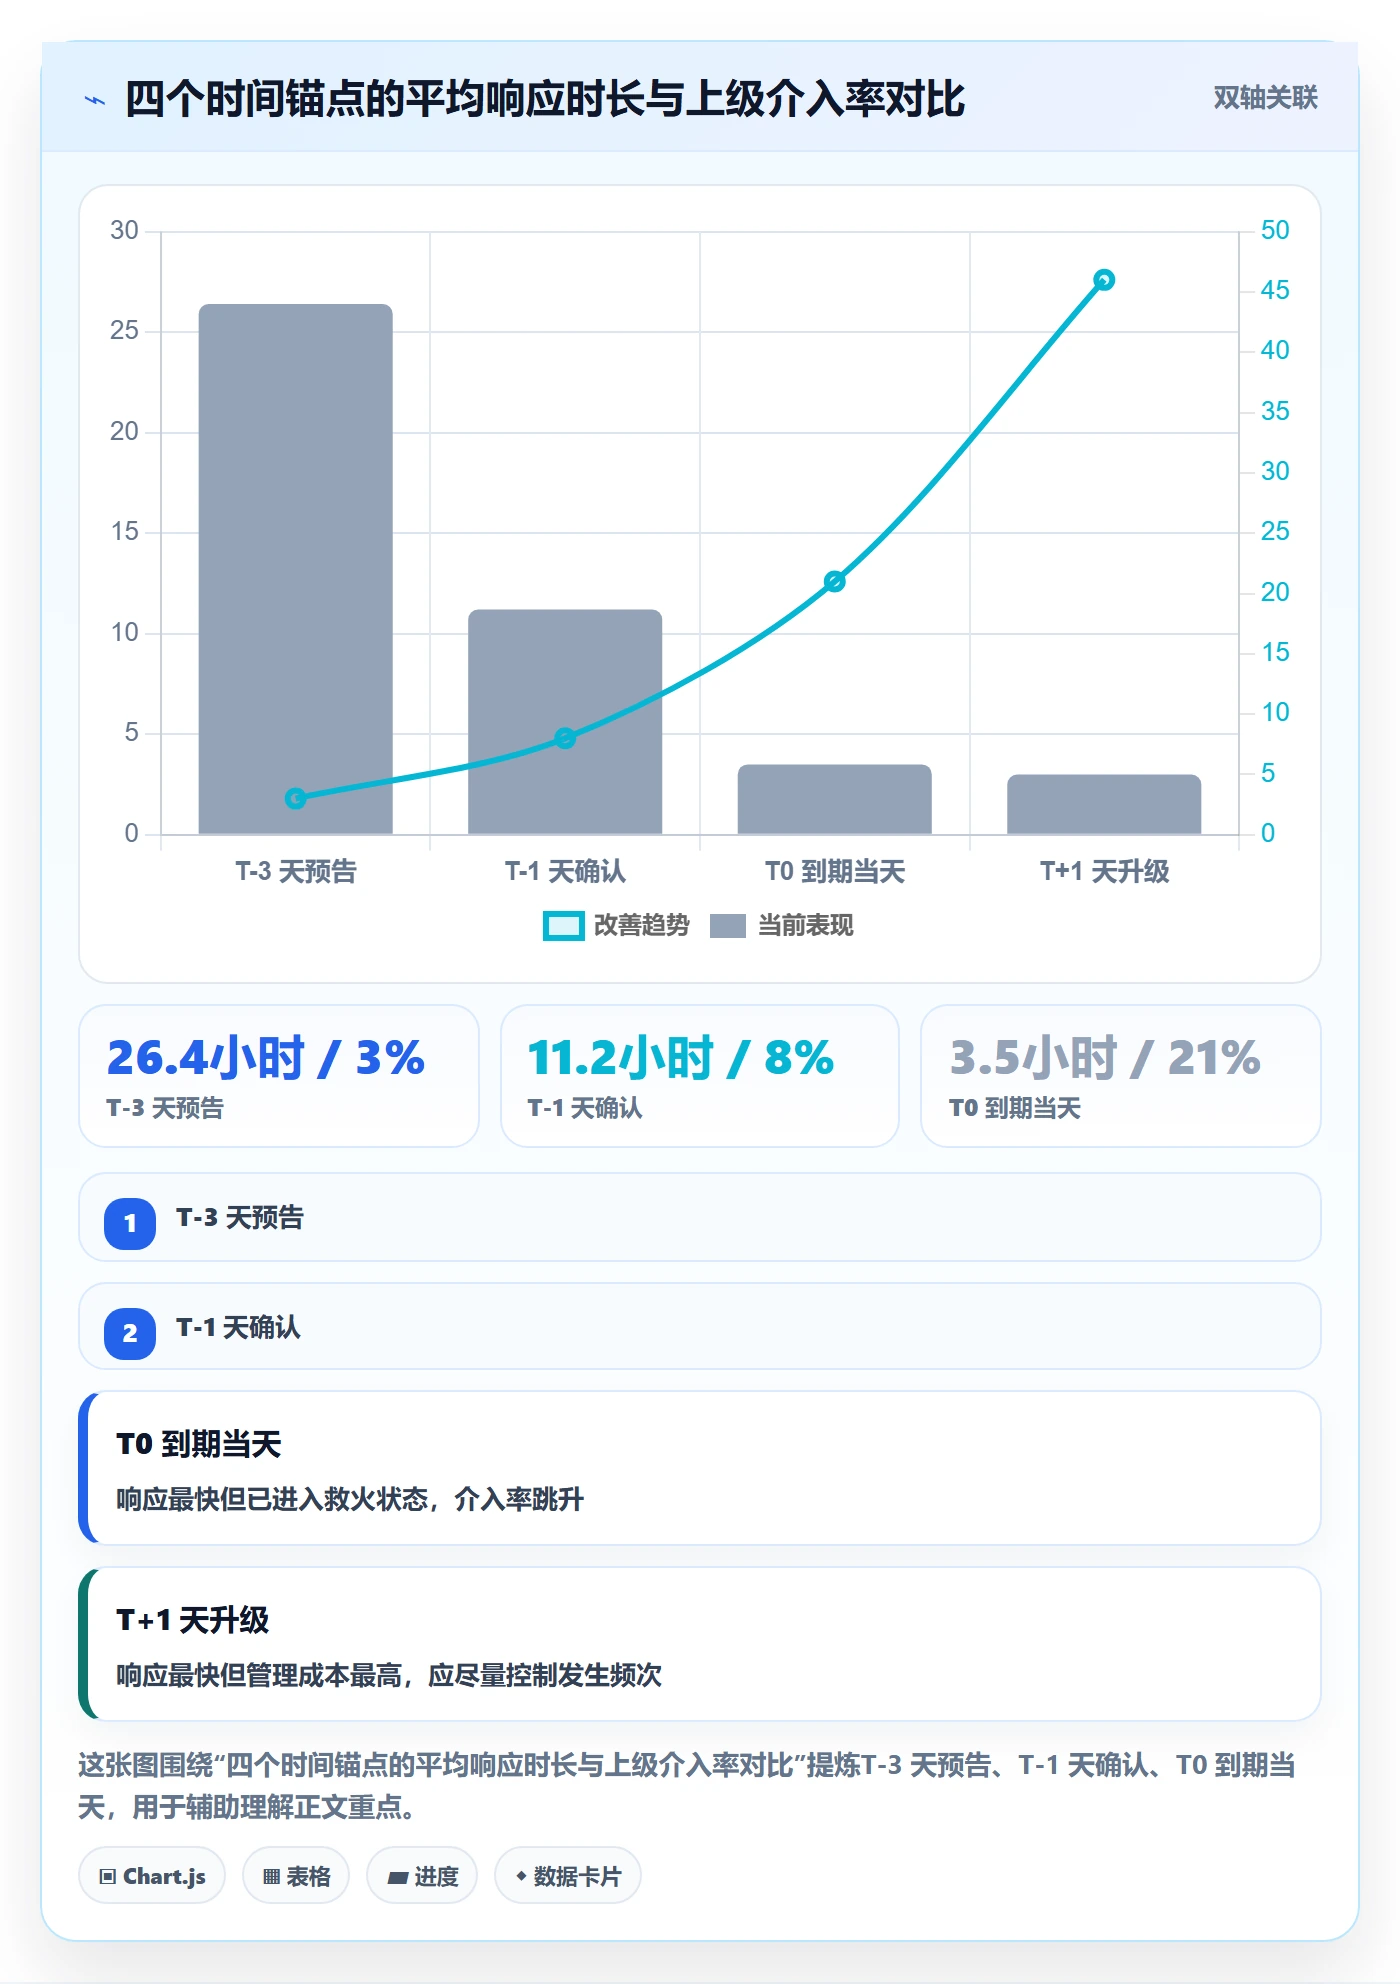Select the trend line point at T0
1400x1984 pixels.
(835, 581)
